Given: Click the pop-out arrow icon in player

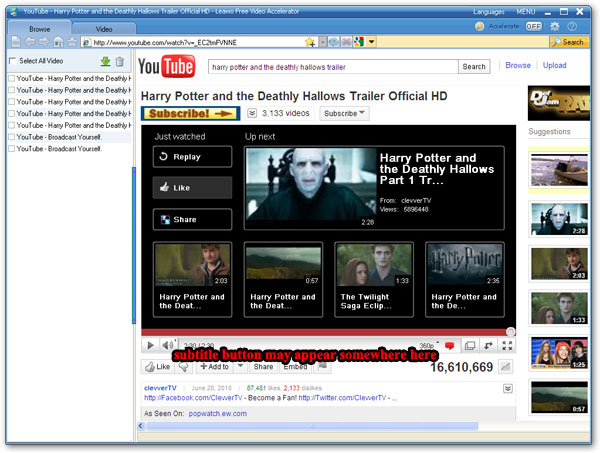Looking at the screenshot, I should (x=488, y=346).
